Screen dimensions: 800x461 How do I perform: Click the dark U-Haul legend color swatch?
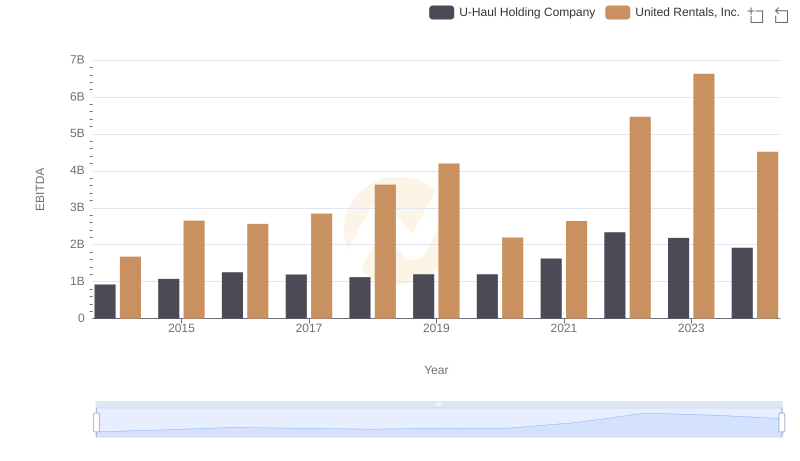[441, 12]
